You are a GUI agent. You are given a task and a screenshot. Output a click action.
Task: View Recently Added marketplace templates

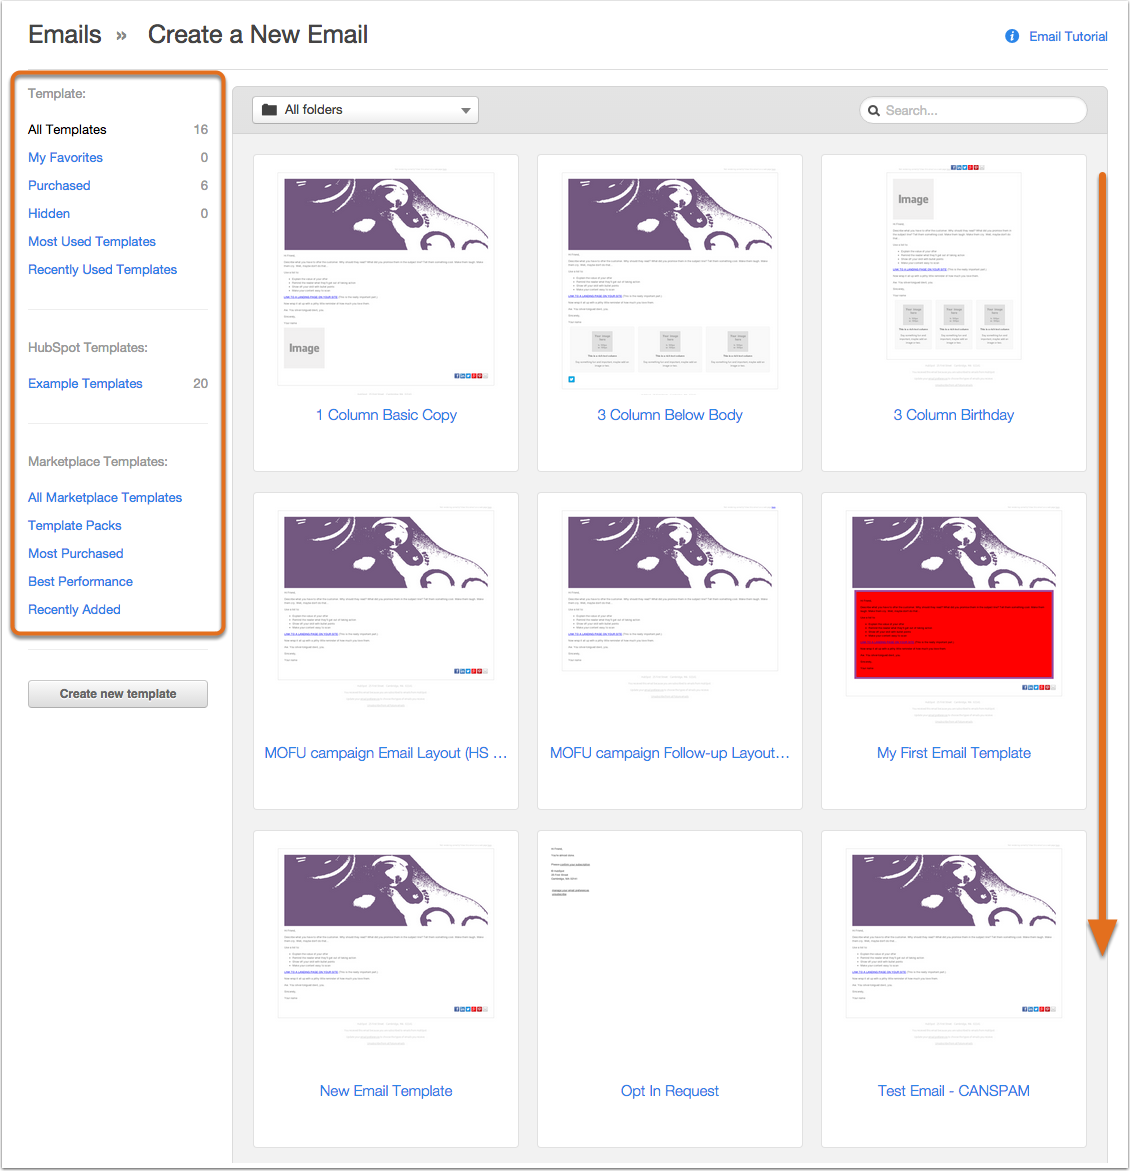[74, 610]
